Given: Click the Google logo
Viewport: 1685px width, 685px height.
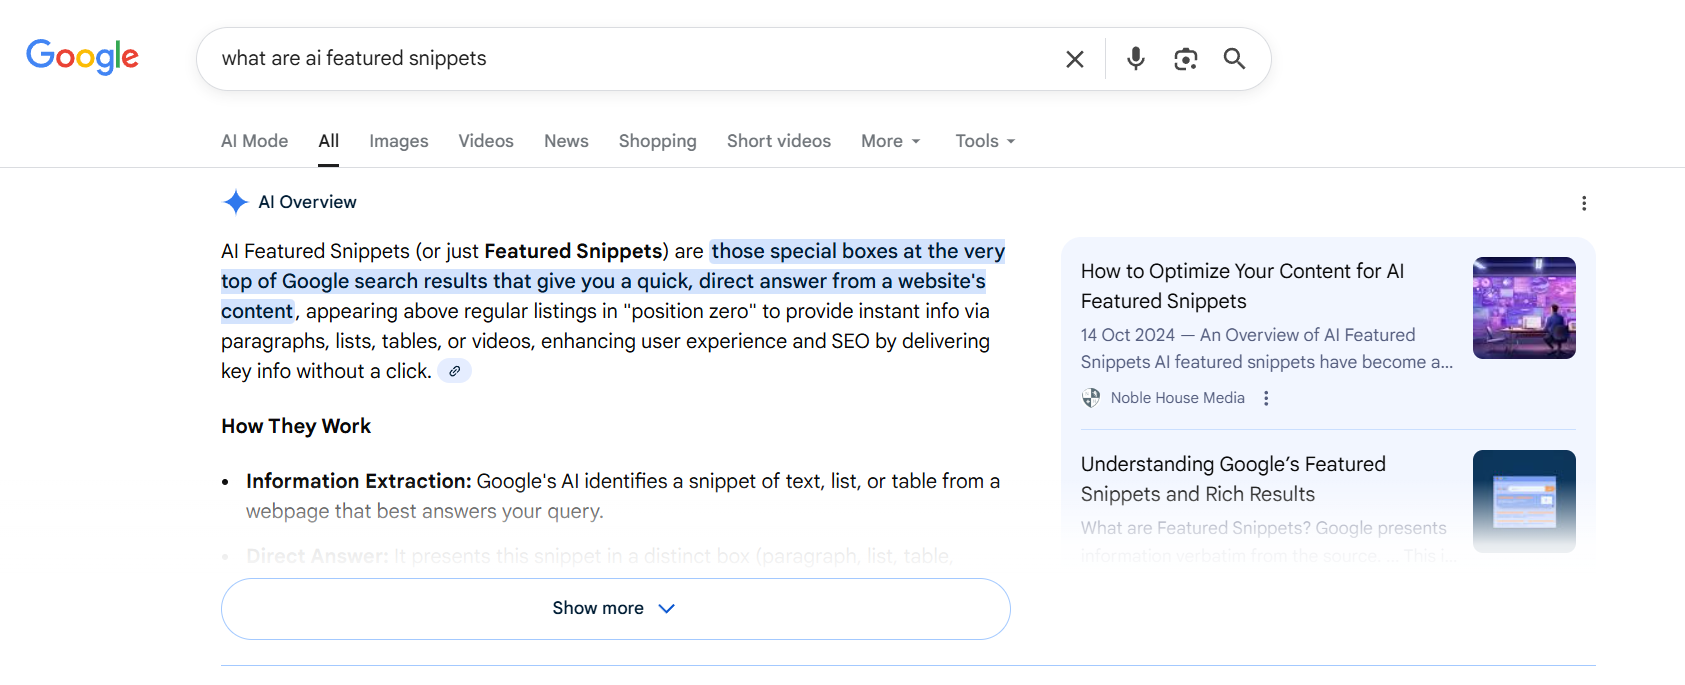Looking at the screenshot, I should coord(82,57).
